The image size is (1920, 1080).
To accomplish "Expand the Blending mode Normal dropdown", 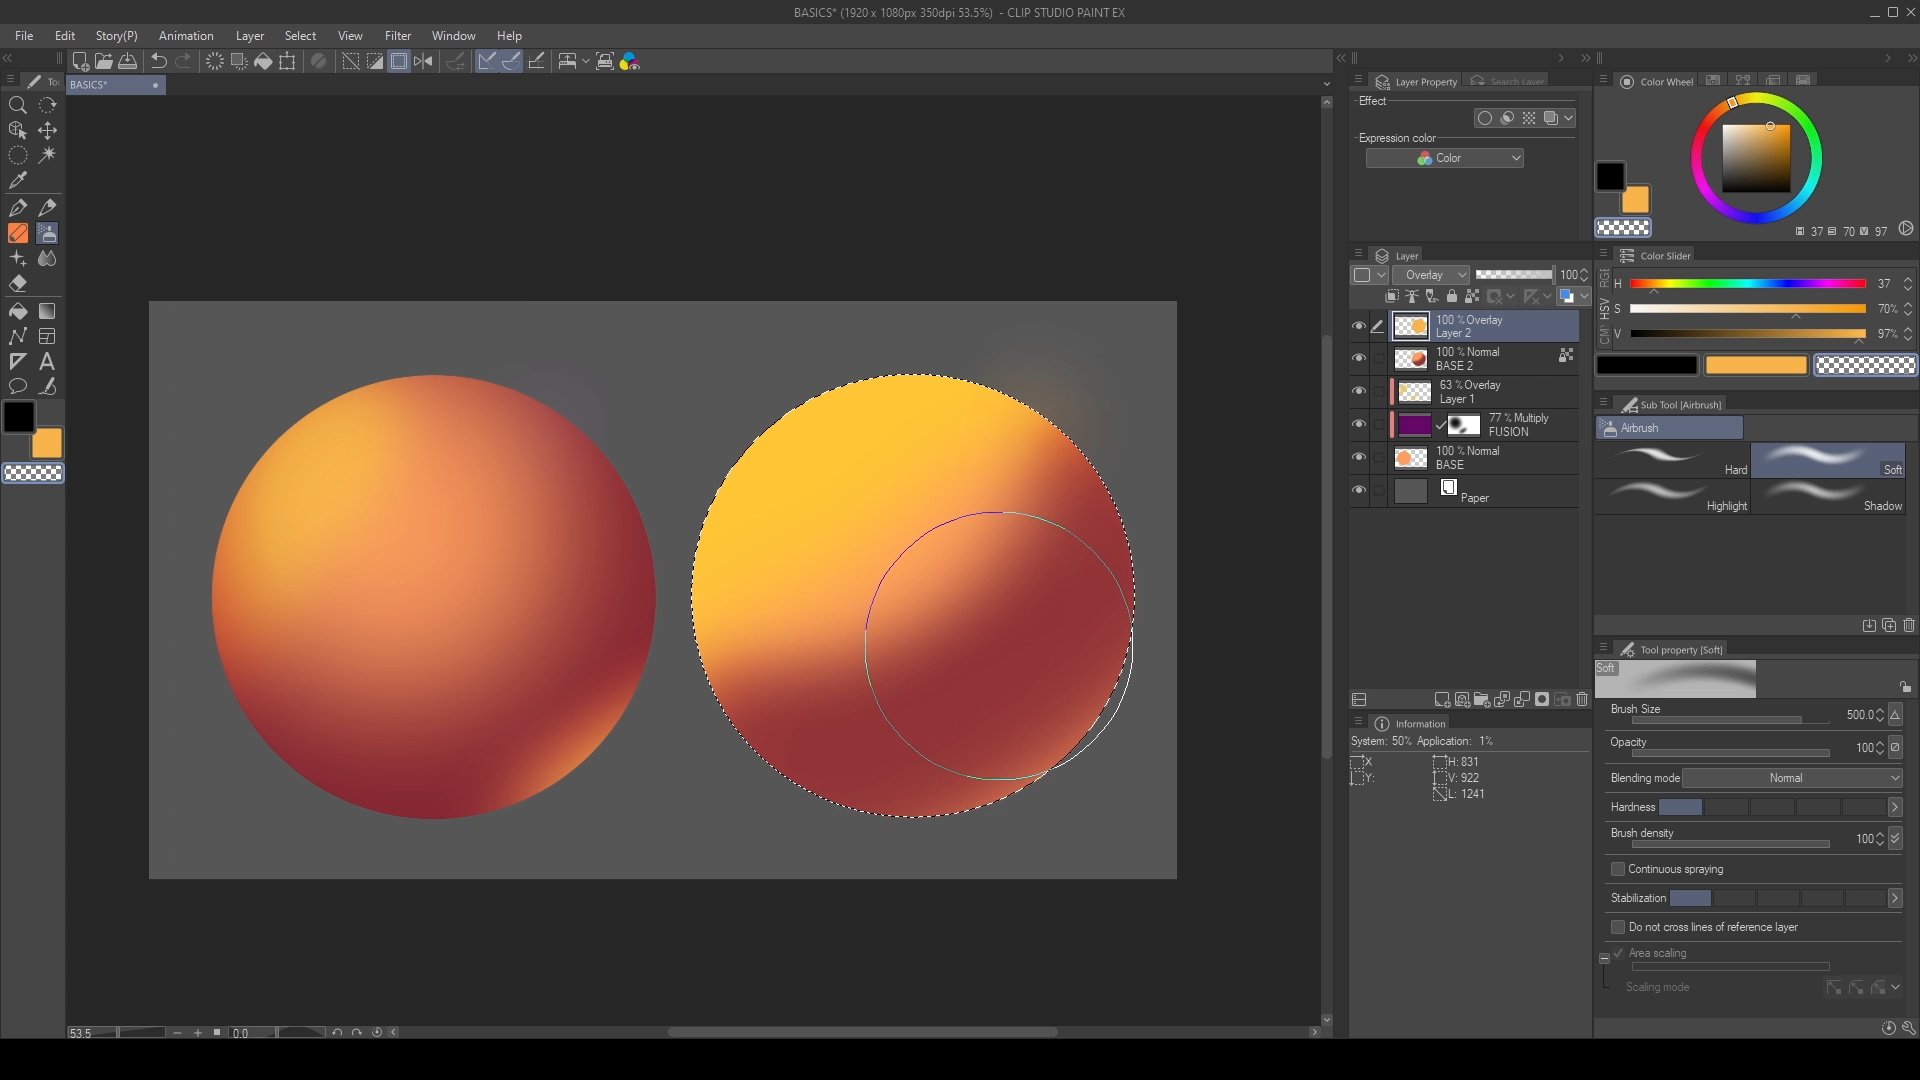I will (x=1792, y=778).
